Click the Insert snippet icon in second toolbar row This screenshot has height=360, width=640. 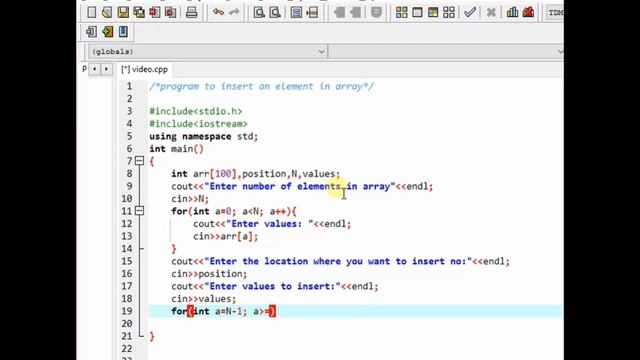click(91, 31)
